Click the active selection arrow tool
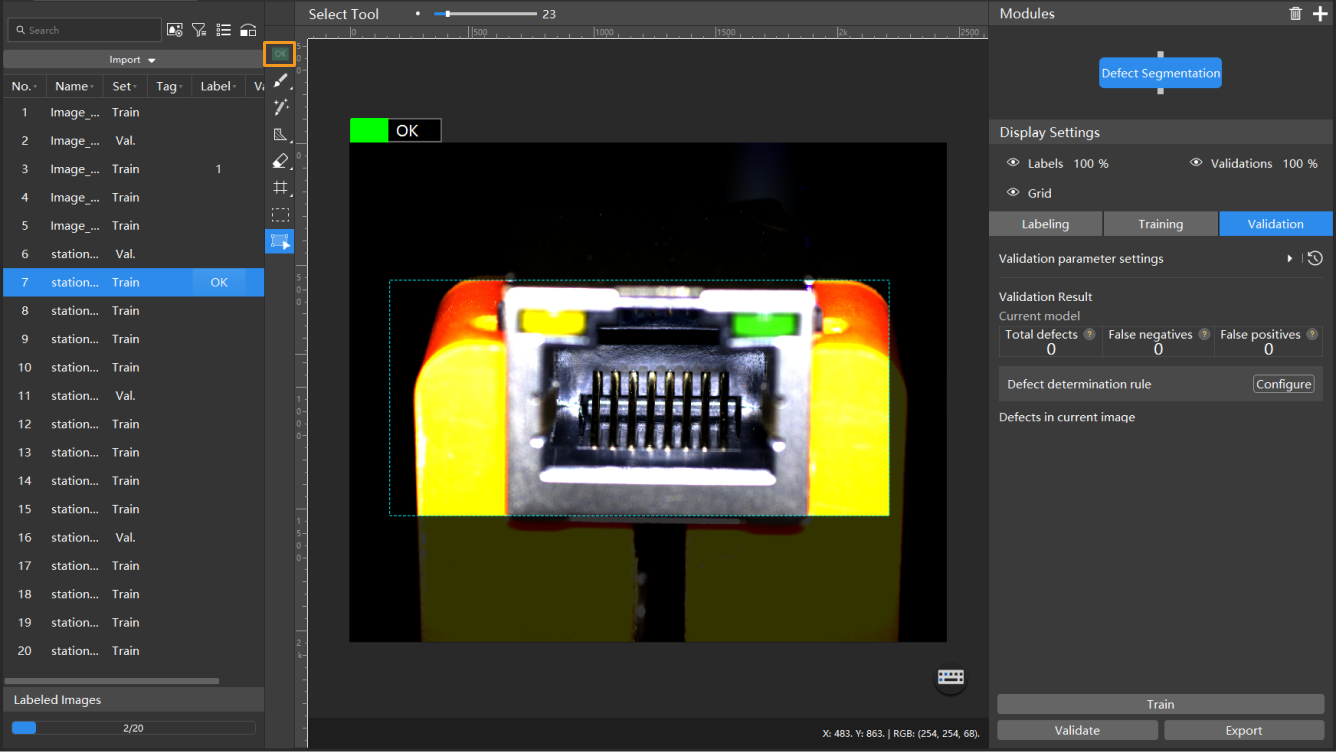 tap(280, 241)
